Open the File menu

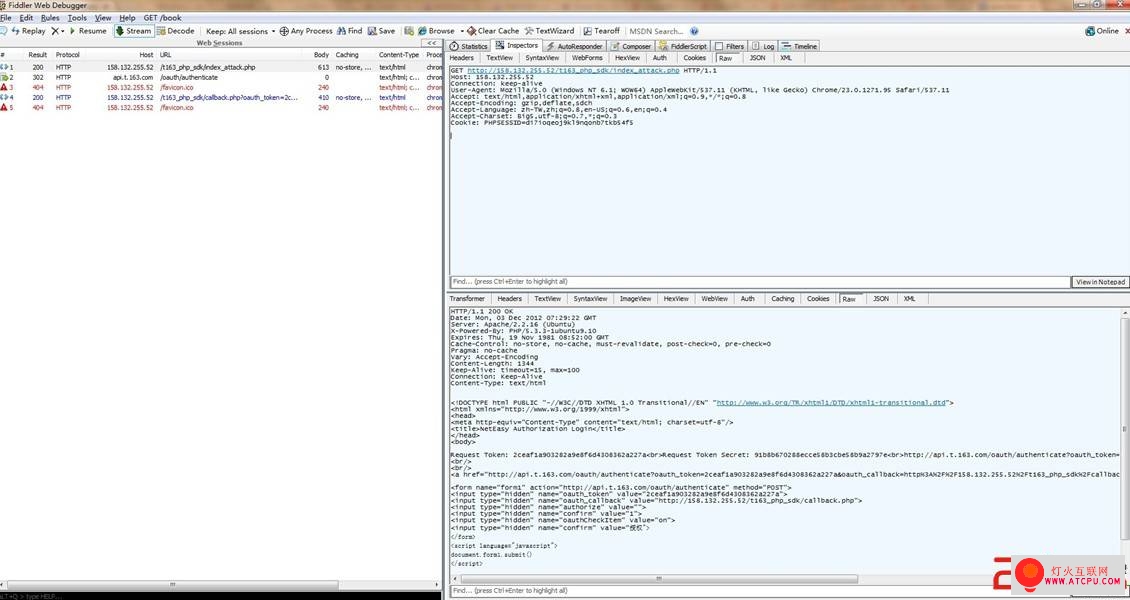pos(6,17)
